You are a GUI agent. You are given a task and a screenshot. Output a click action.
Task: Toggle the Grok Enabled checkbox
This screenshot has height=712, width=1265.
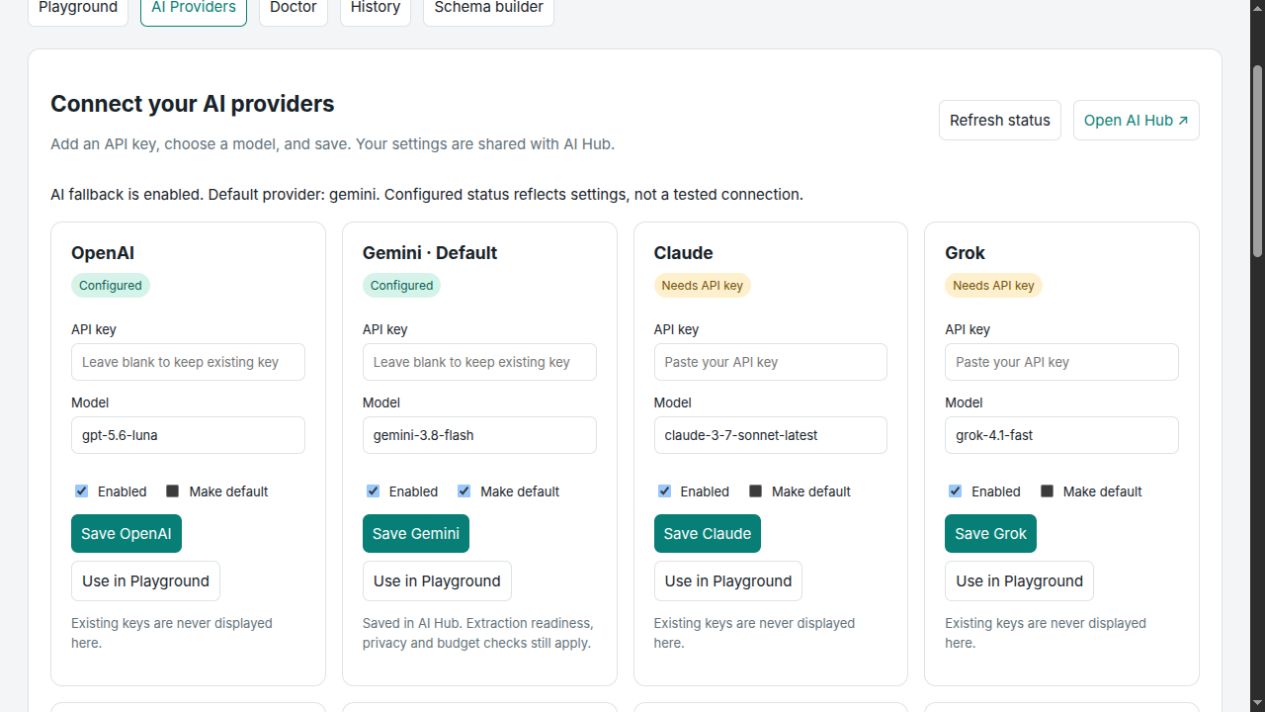[956, 491]
